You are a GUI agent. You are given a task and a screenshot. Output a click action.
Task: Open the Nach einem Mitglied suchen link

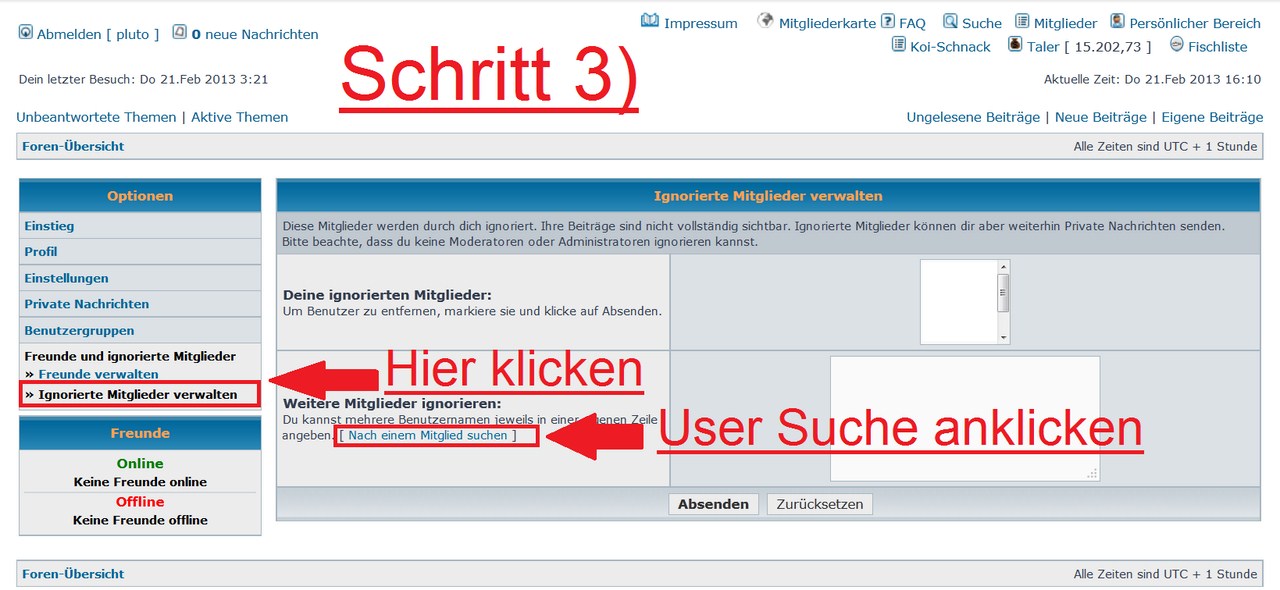pyautogui.click(x=428, y=436)
